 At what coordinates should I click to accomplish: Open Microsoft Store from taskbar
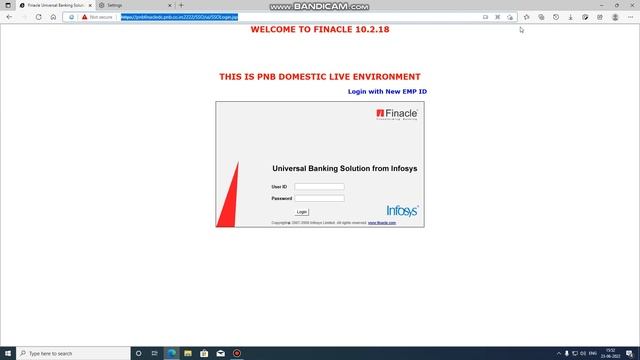pos(204,353)
